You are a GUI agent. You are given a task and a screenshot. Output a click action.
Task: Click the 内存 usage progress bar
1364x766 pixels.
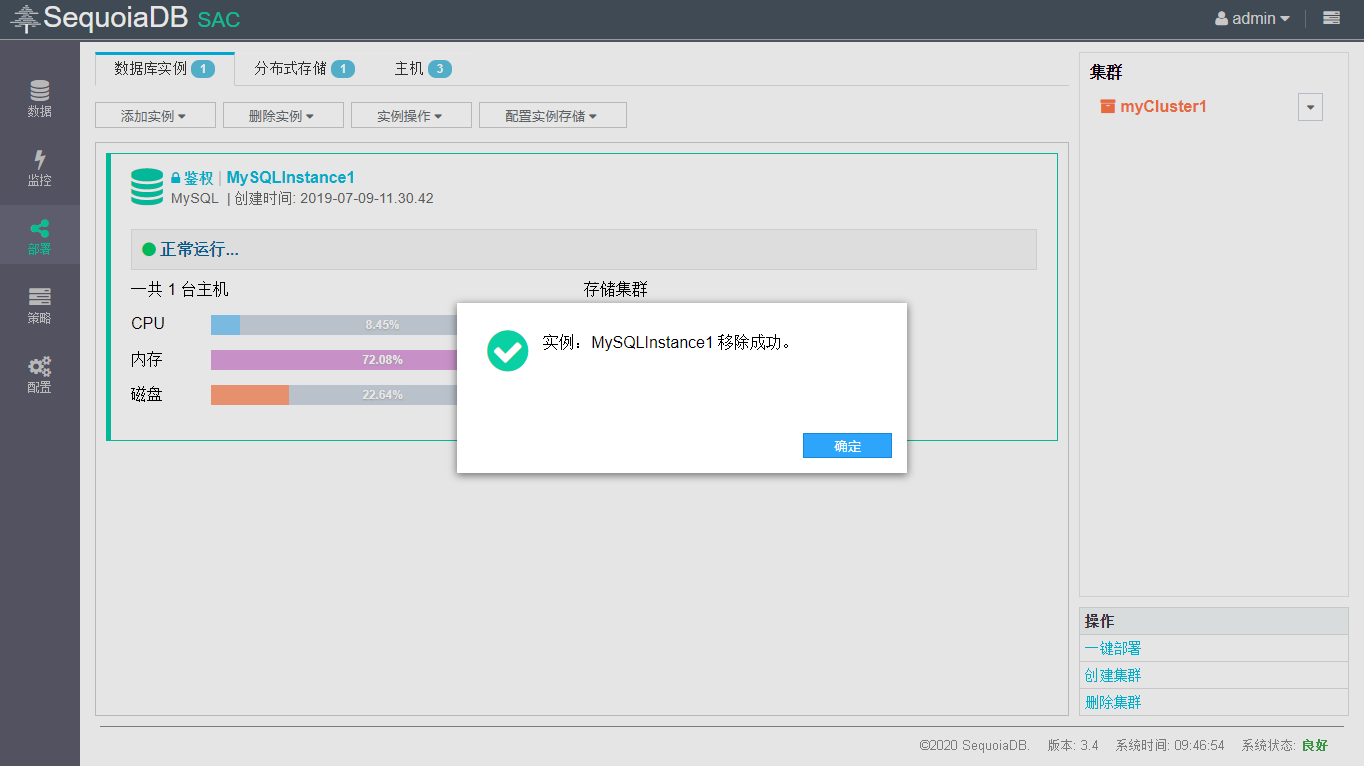[x=334, y=360]
